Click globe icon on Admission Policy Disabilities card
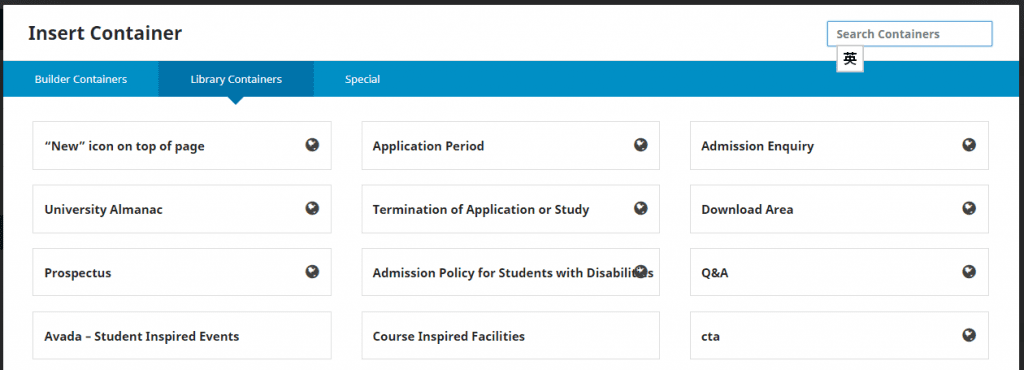This screenshot has height=370, width=1024. point(641,271)
